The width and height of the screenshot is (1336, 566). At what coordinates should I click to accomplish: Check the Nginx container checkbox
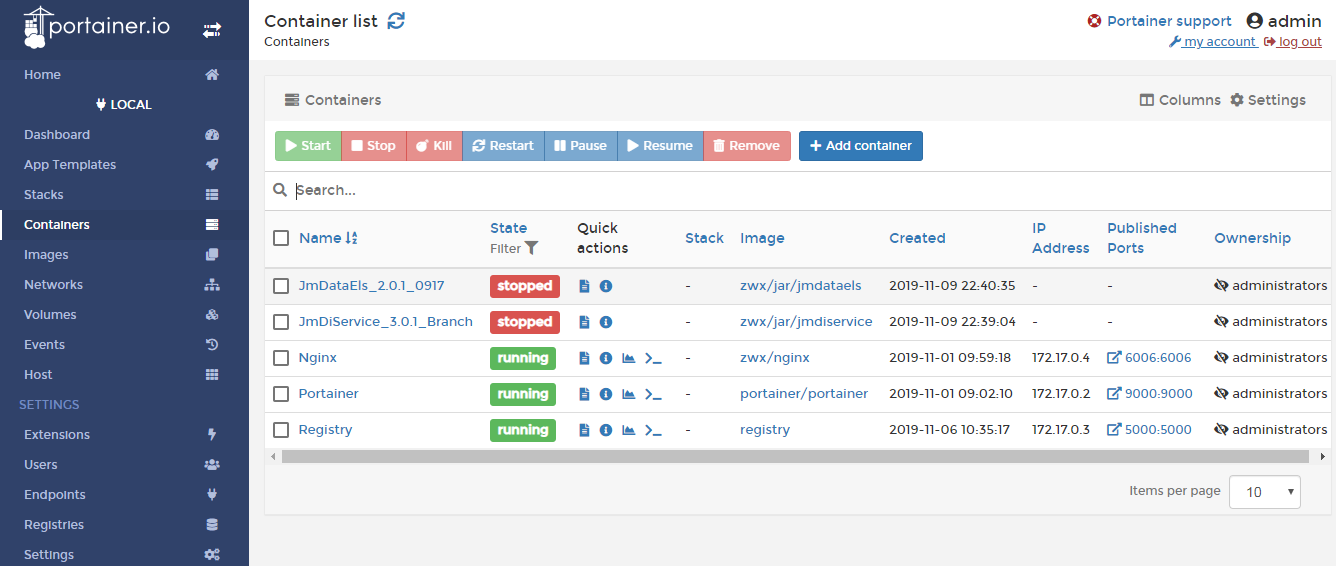(x=281, y=358)
